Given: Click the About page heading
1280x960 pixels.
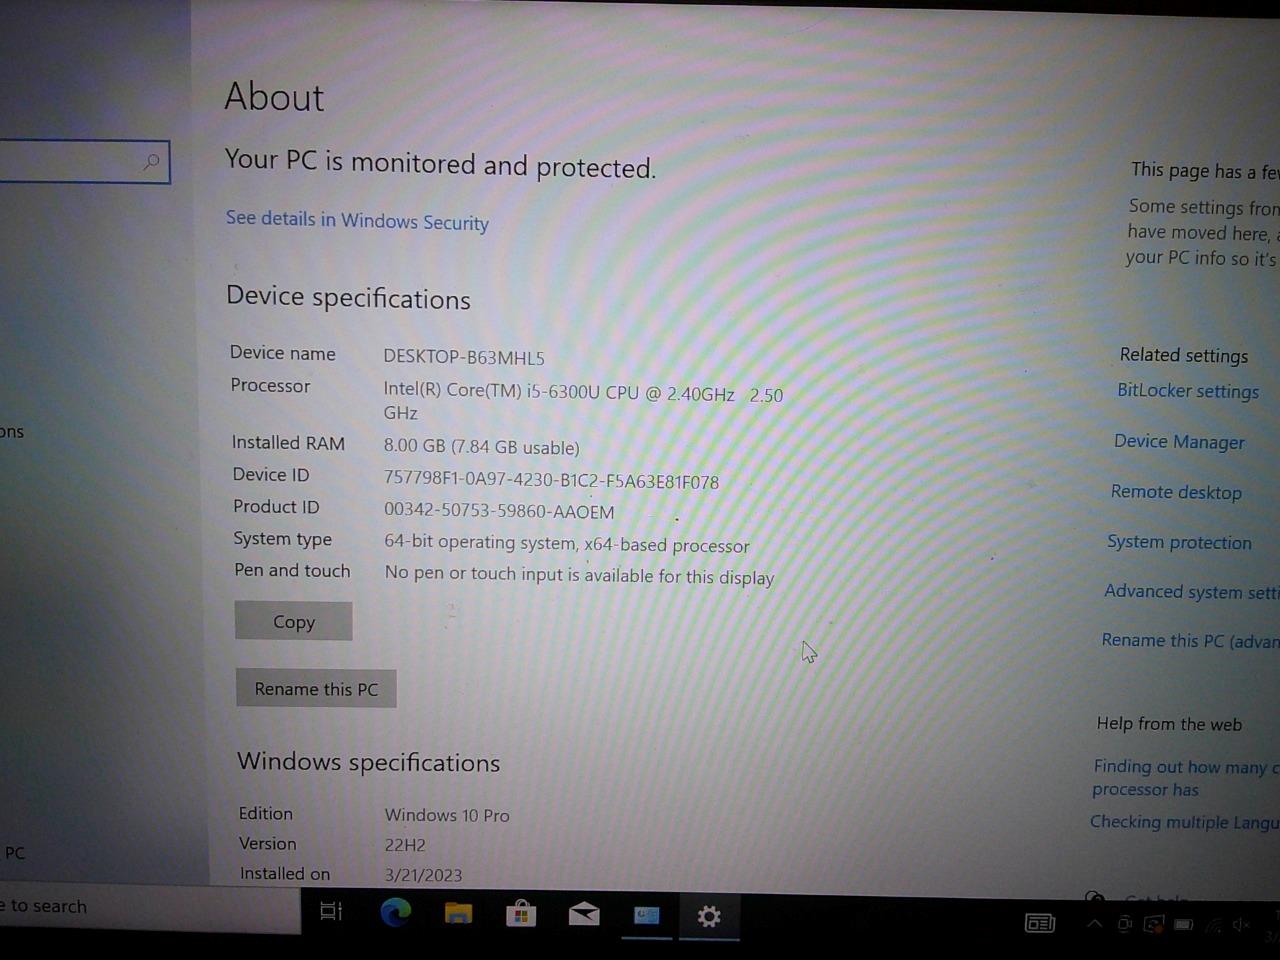Looking at the screenshot, I should click(274, 97).
